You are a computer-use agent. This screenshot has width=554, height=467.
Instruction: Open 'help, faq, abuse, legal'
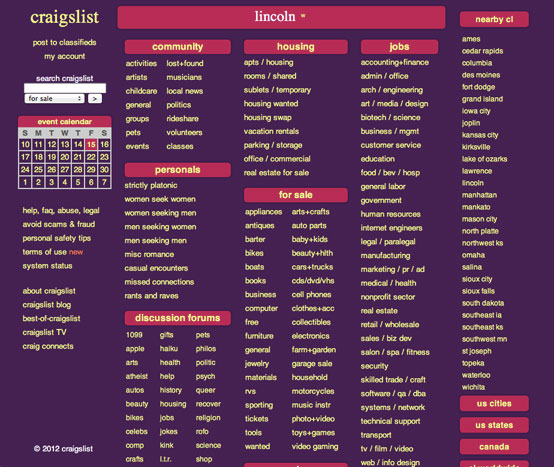point(61,211)
